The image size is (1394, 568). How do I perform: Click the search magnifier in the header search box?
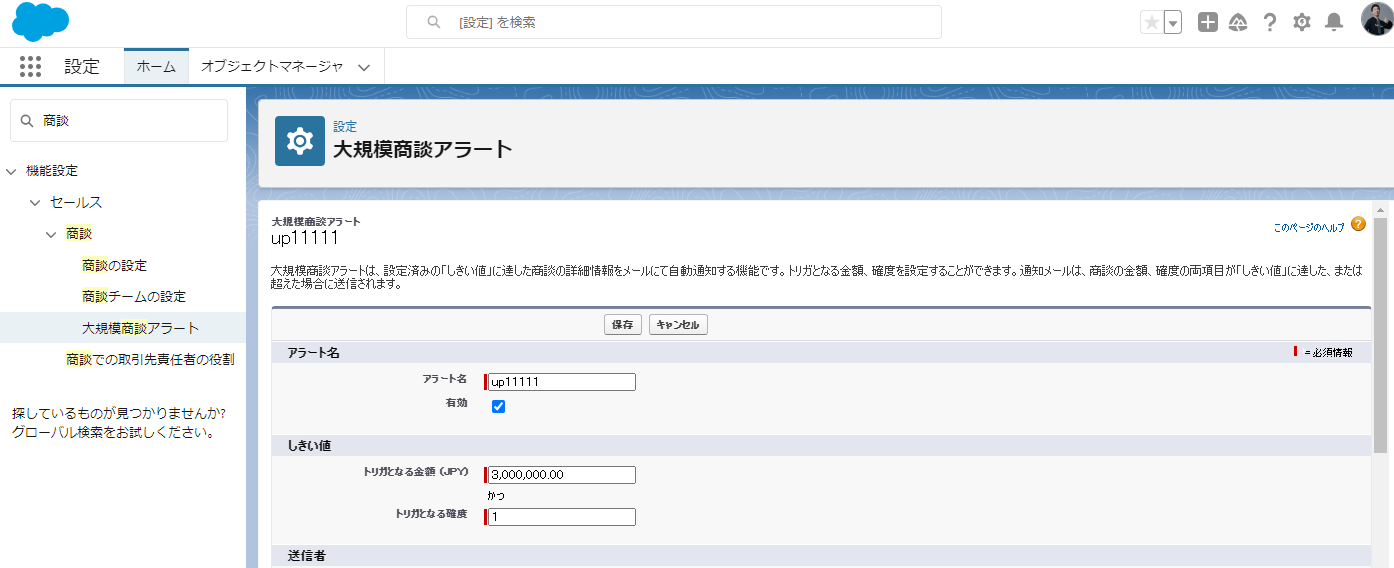pos(434,22)
